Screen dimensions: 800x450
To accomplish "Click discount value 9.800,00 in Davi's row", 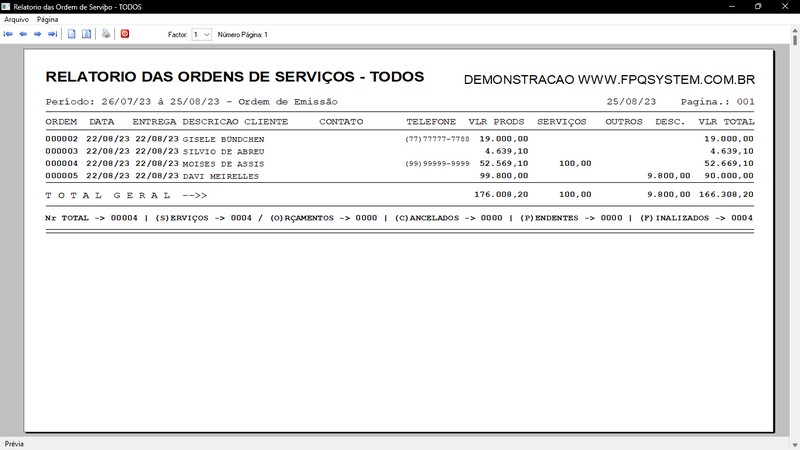I will (669, 176).
